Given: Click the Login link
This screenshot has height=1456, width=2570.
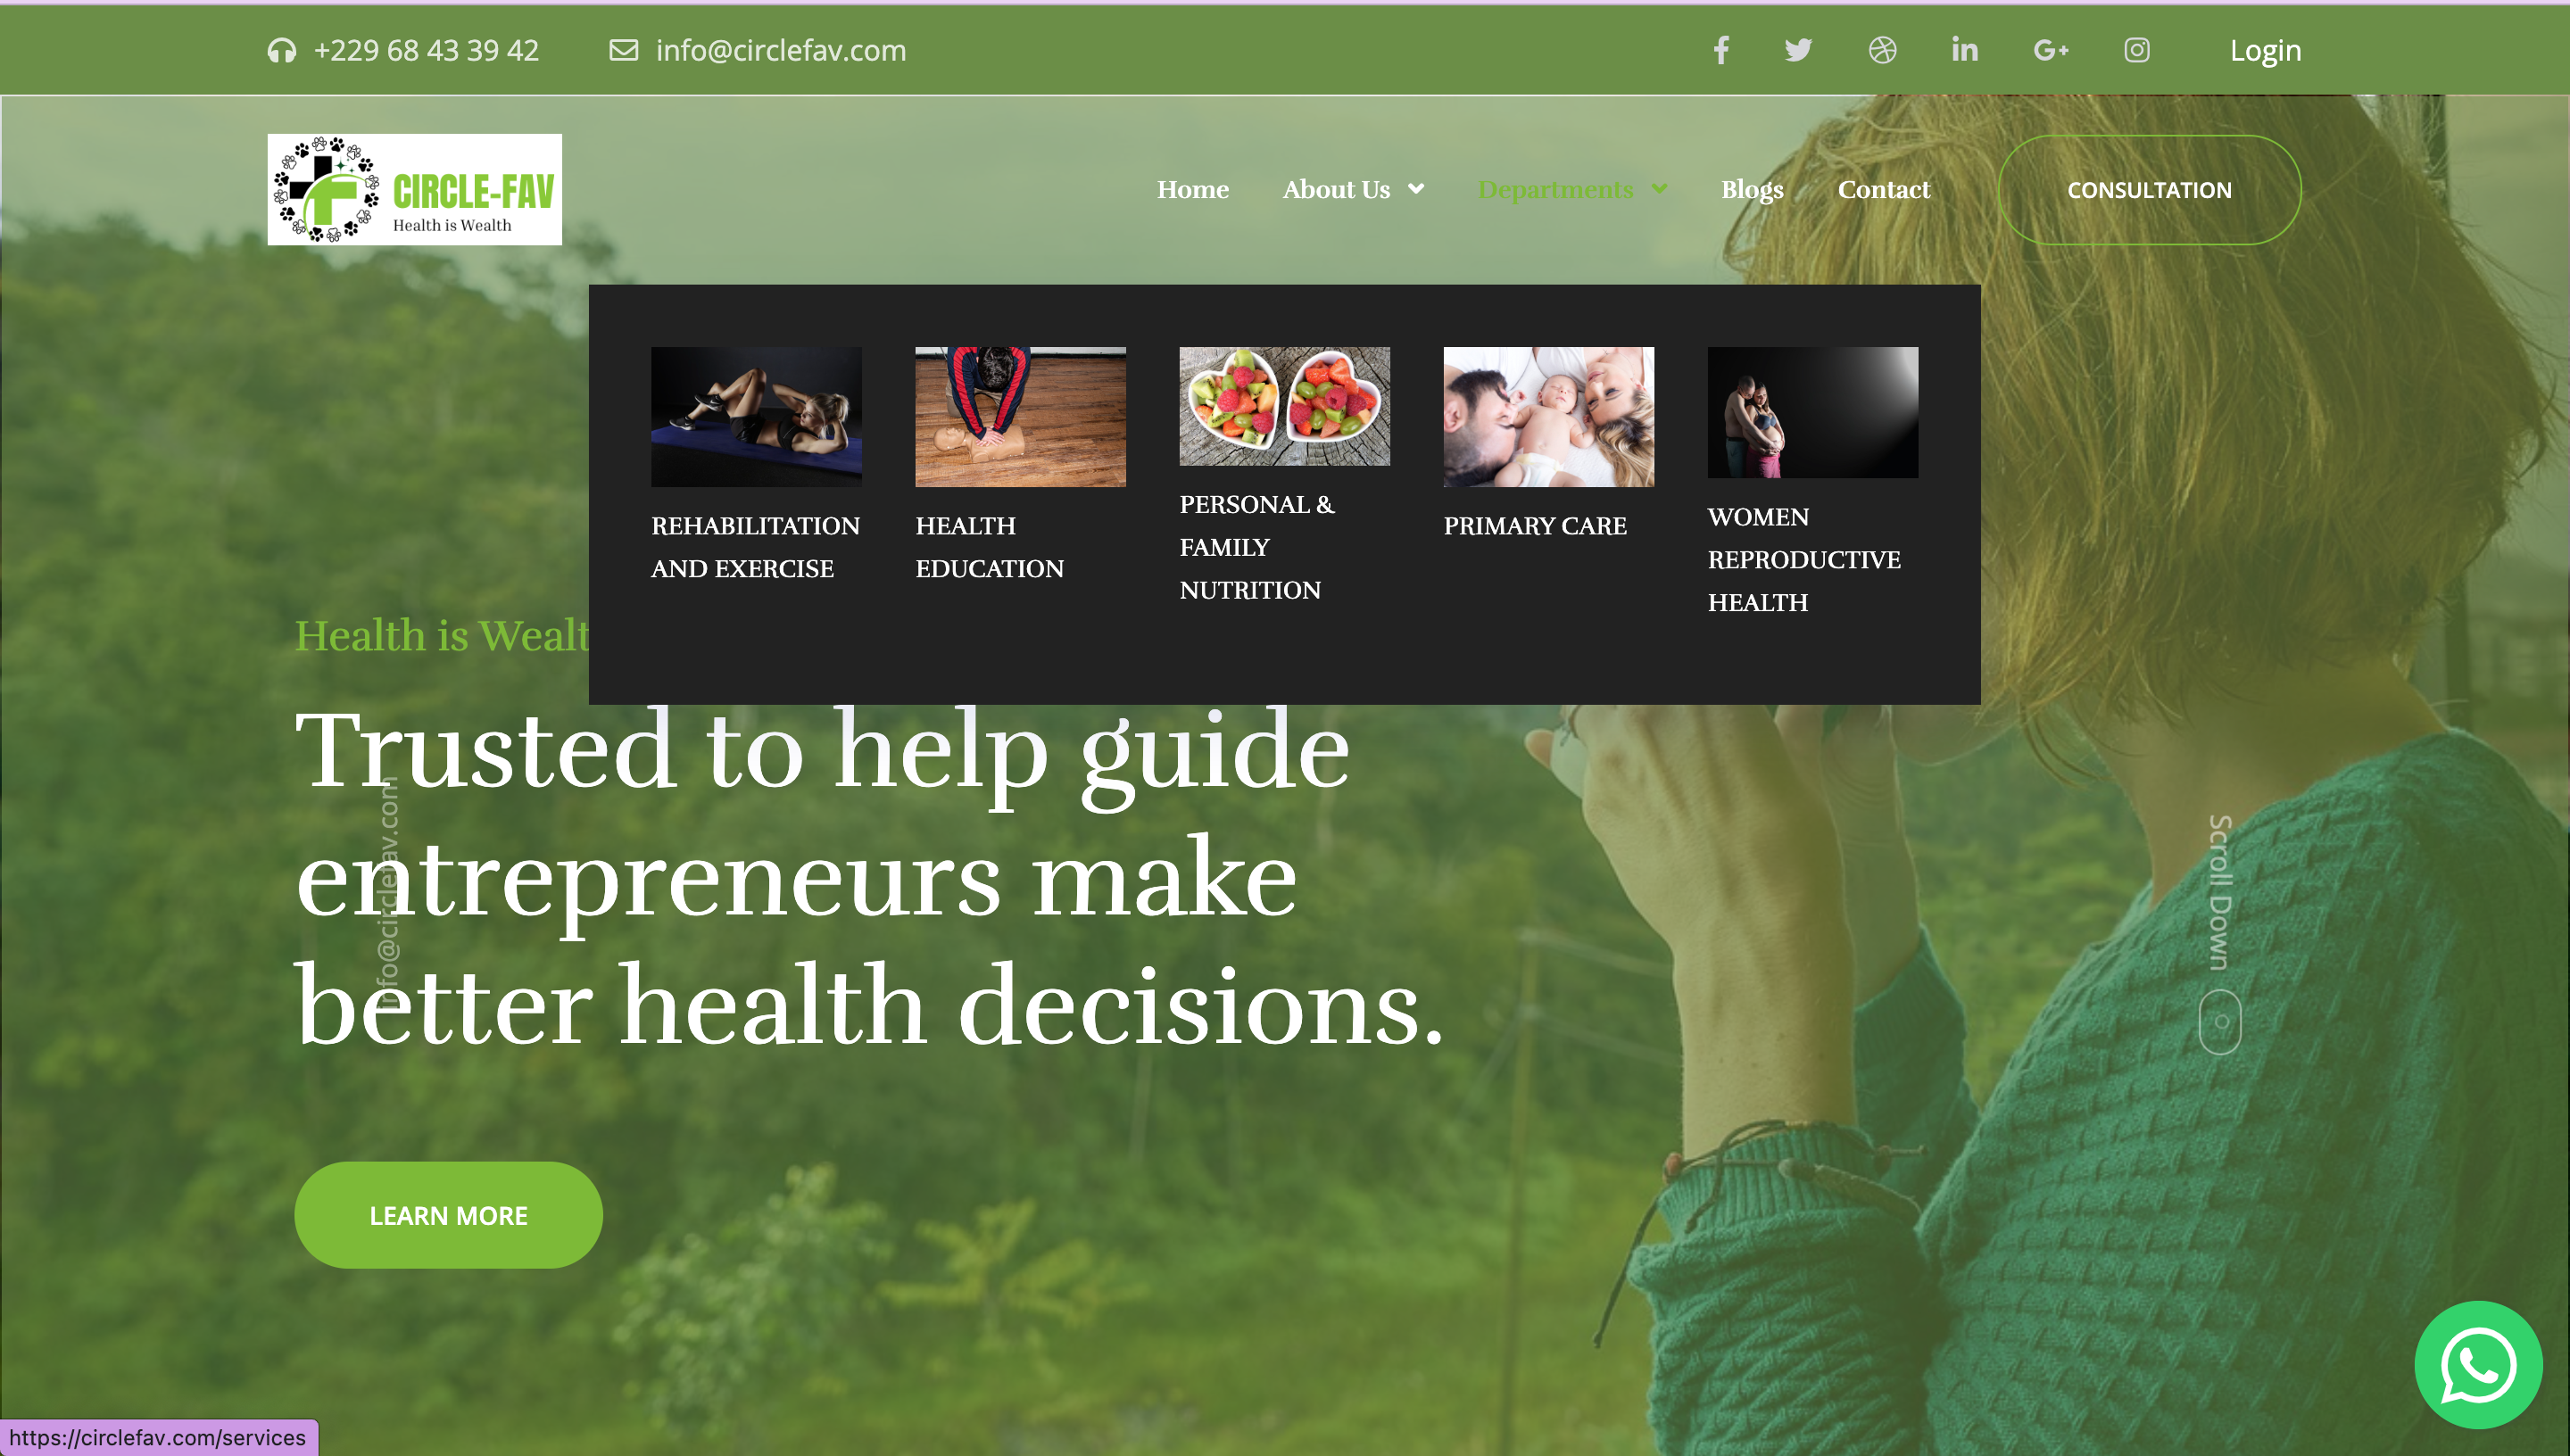Looking at the screenshot, I should pos(2265,50).
